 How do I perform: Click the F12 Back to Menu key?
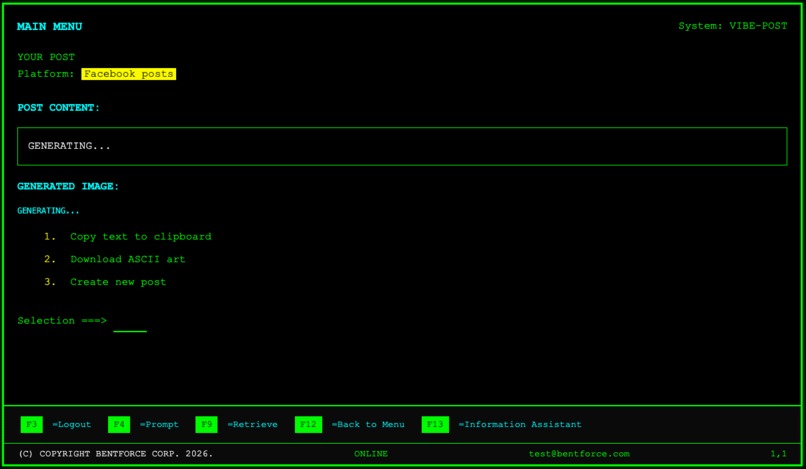(x=308, y=424)
